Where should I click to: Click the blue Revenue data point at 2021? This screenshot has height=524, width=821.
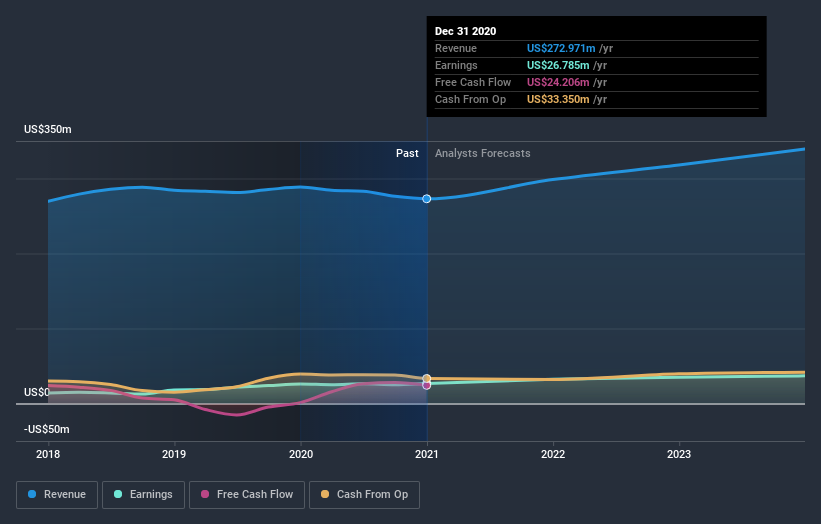point(427,199)
